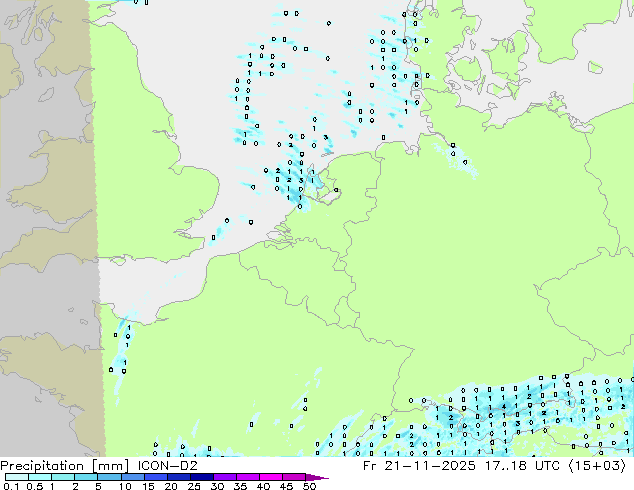Screen dimensions: 634x490
Task: Select legend swatch between 30 and 35
Action: 224,477
